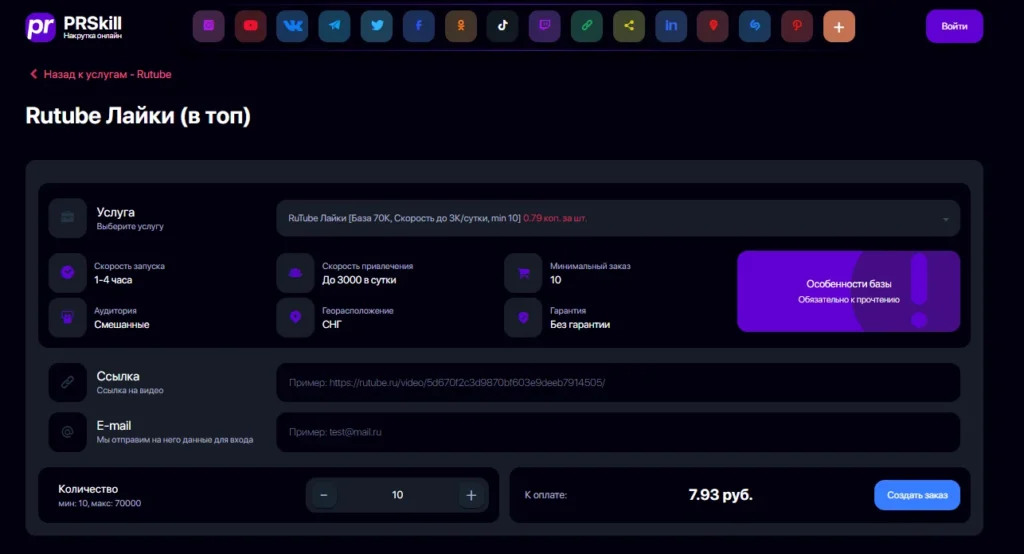Click the Аудитория icon
The width and height of the screenshot is (1024, 554).
coord(67,318)
